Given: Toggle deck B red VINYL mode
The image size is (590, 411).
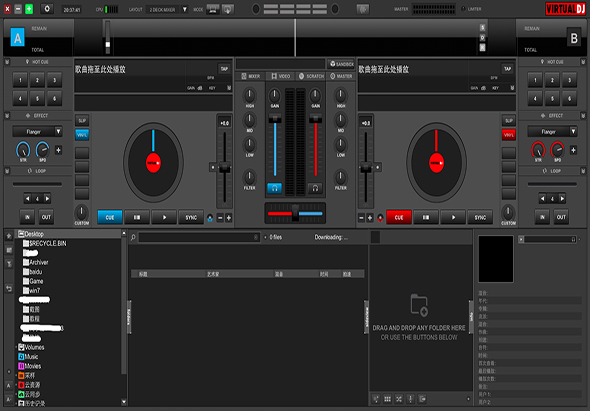Looking at the screenshot, I should (508, 135).
